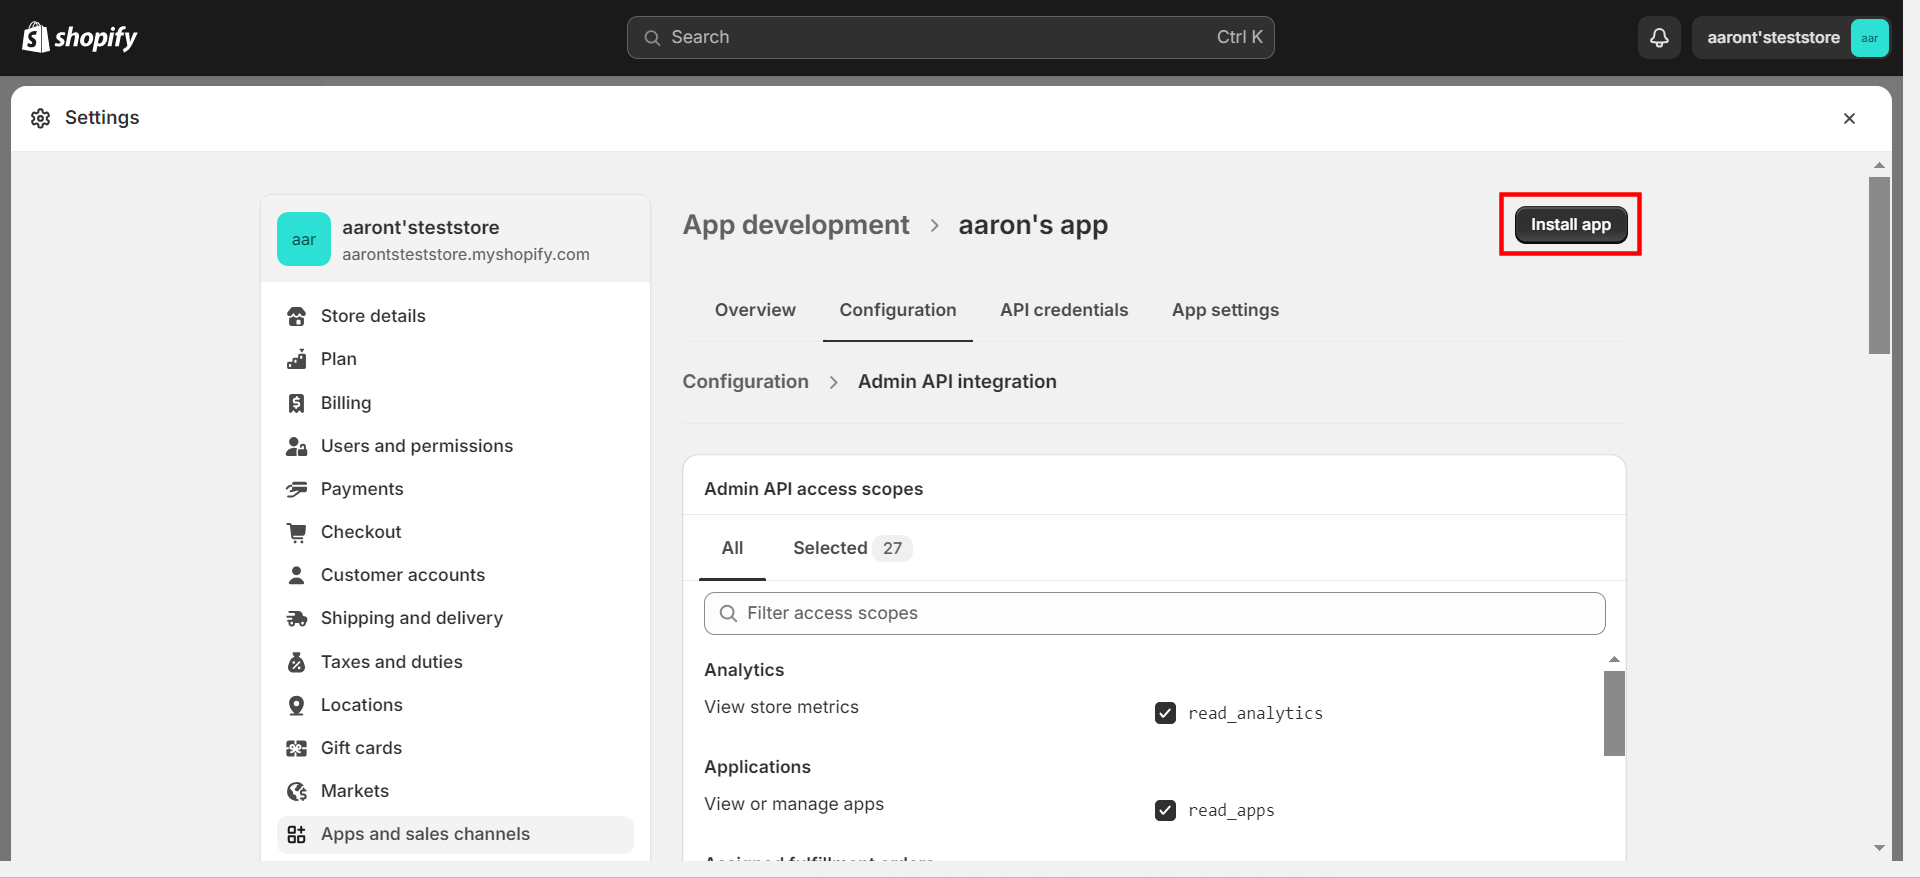Go back to App development breadcrumb
Viewport: 1920px width, 878px height.
click(796, 225)
